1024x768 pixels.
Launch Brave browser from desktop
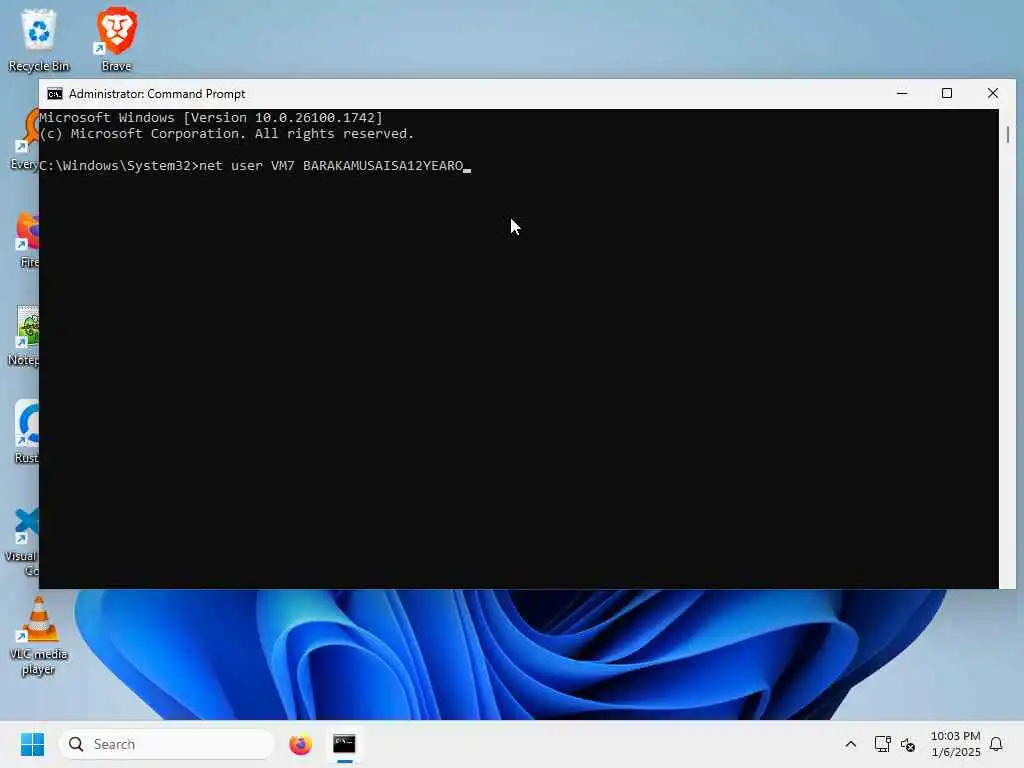tap(116, 40)
